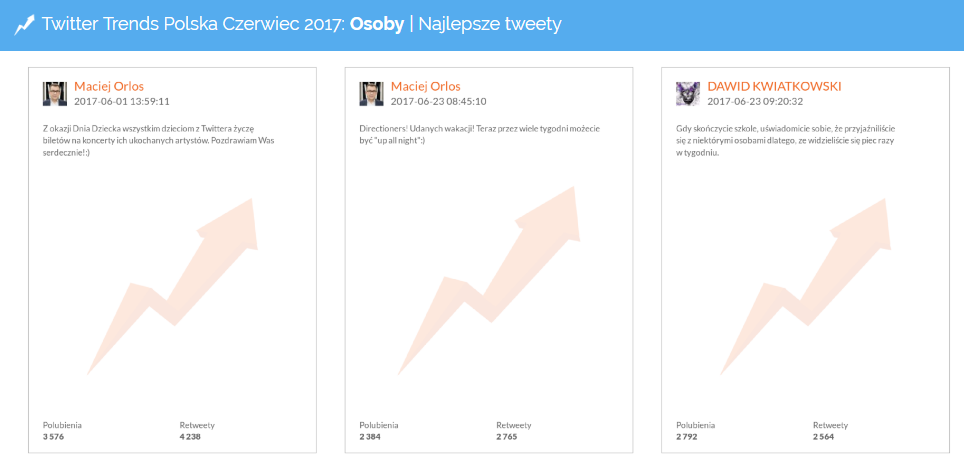Open Maciej Orlos name link on the 2017-06-01 tweet
The height and width of the screenshot is (468, 964).
(x=109, y=86)
